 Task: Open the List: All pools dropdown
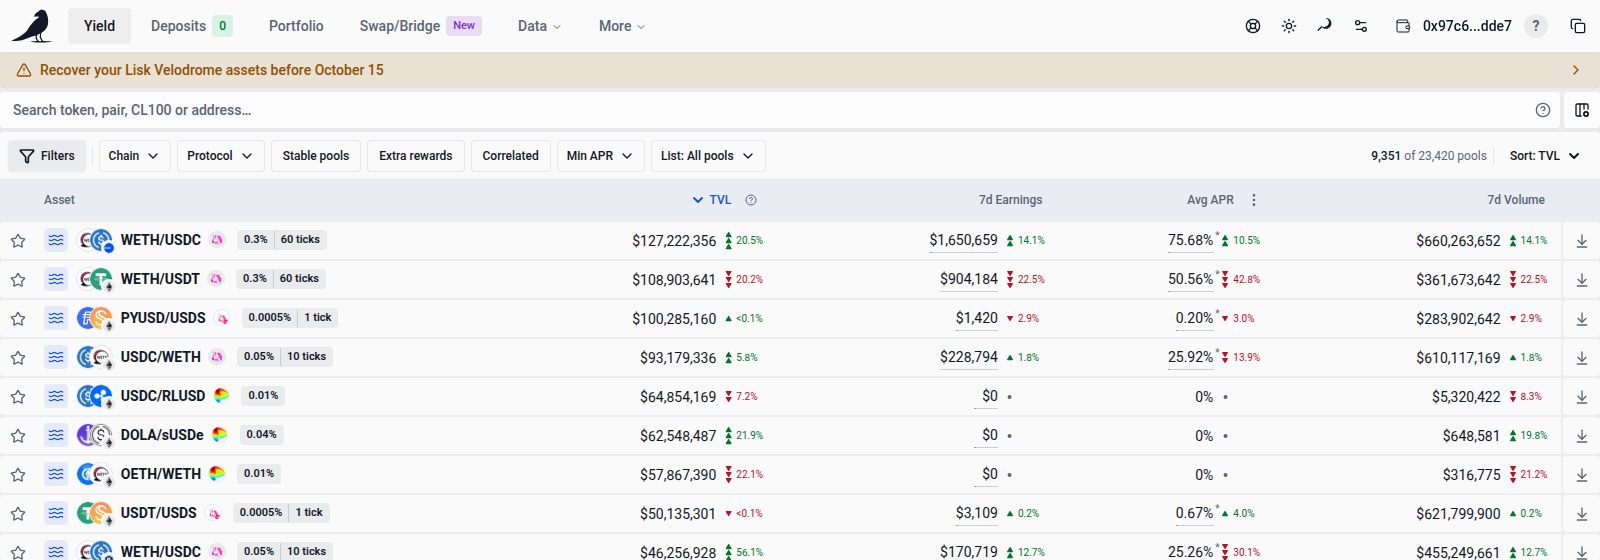[708, 156]
